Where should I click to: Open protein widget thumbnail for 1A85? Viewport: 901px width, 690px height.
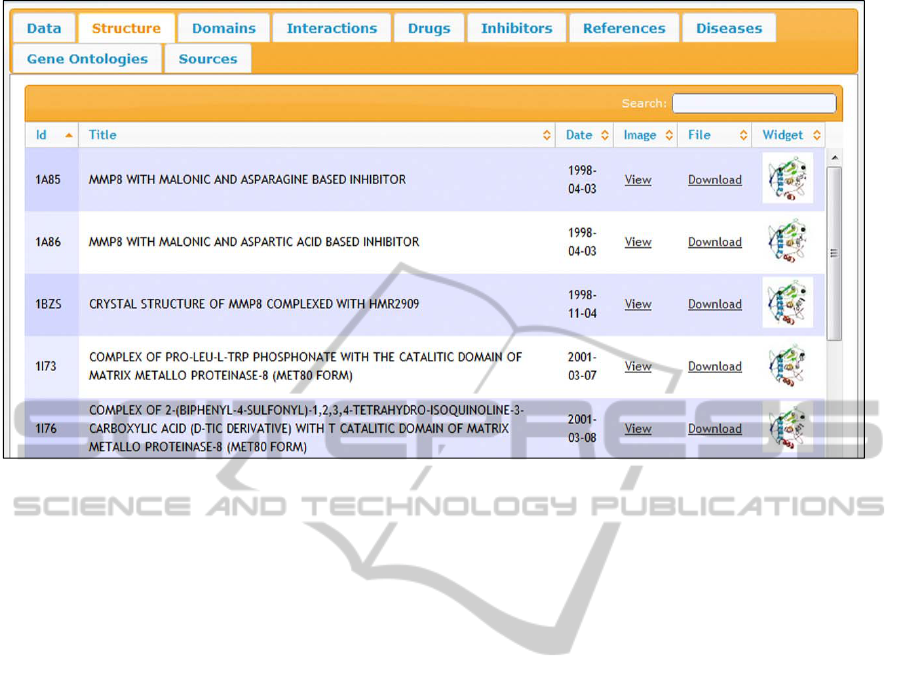point(788,179)
